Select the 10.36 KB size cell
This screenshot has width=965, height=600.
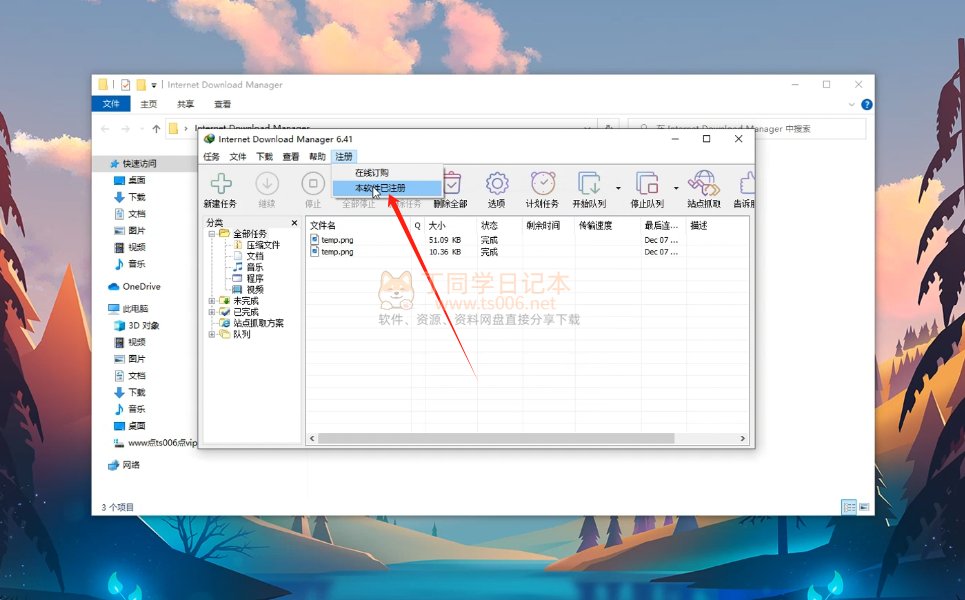click(x=444, y=252)
